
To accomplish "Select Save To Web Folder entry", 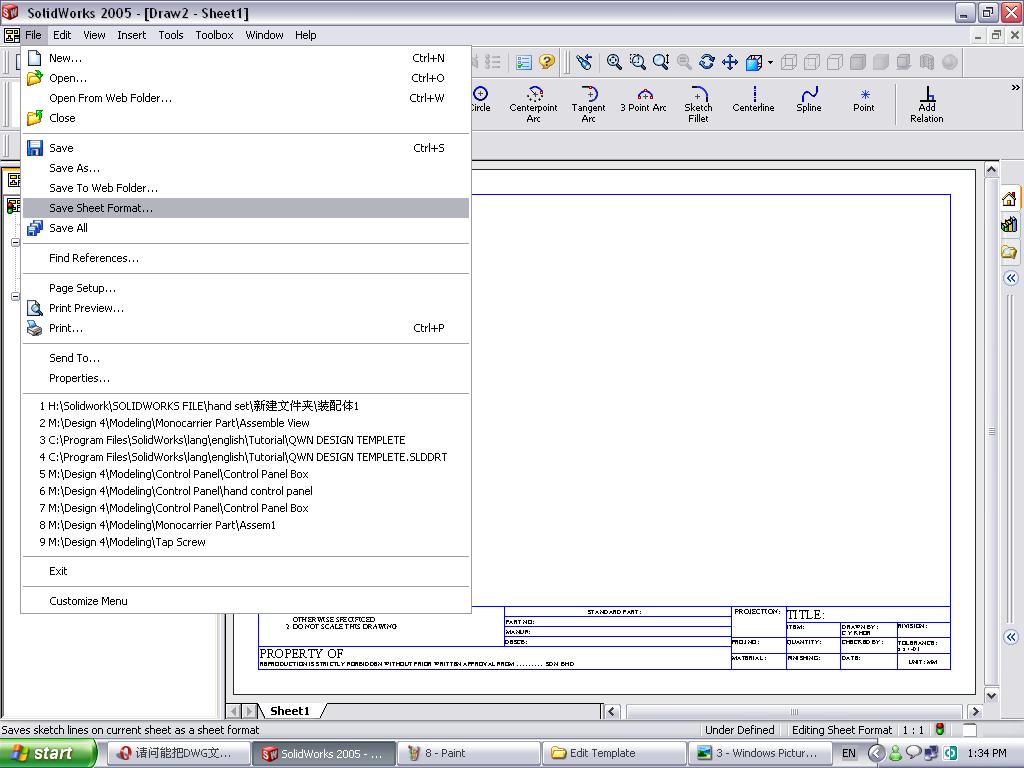I will point(246,188).
